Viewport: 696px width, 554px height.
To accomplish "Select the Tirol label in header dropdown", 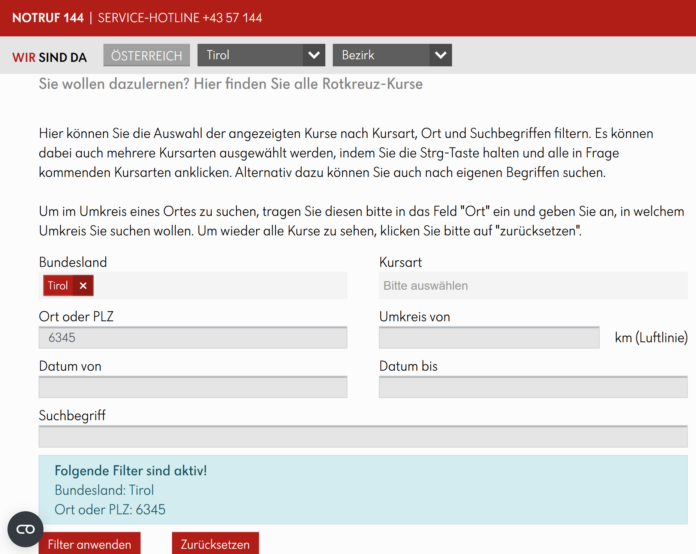I will pyautogui.click(x=250, y=56).
